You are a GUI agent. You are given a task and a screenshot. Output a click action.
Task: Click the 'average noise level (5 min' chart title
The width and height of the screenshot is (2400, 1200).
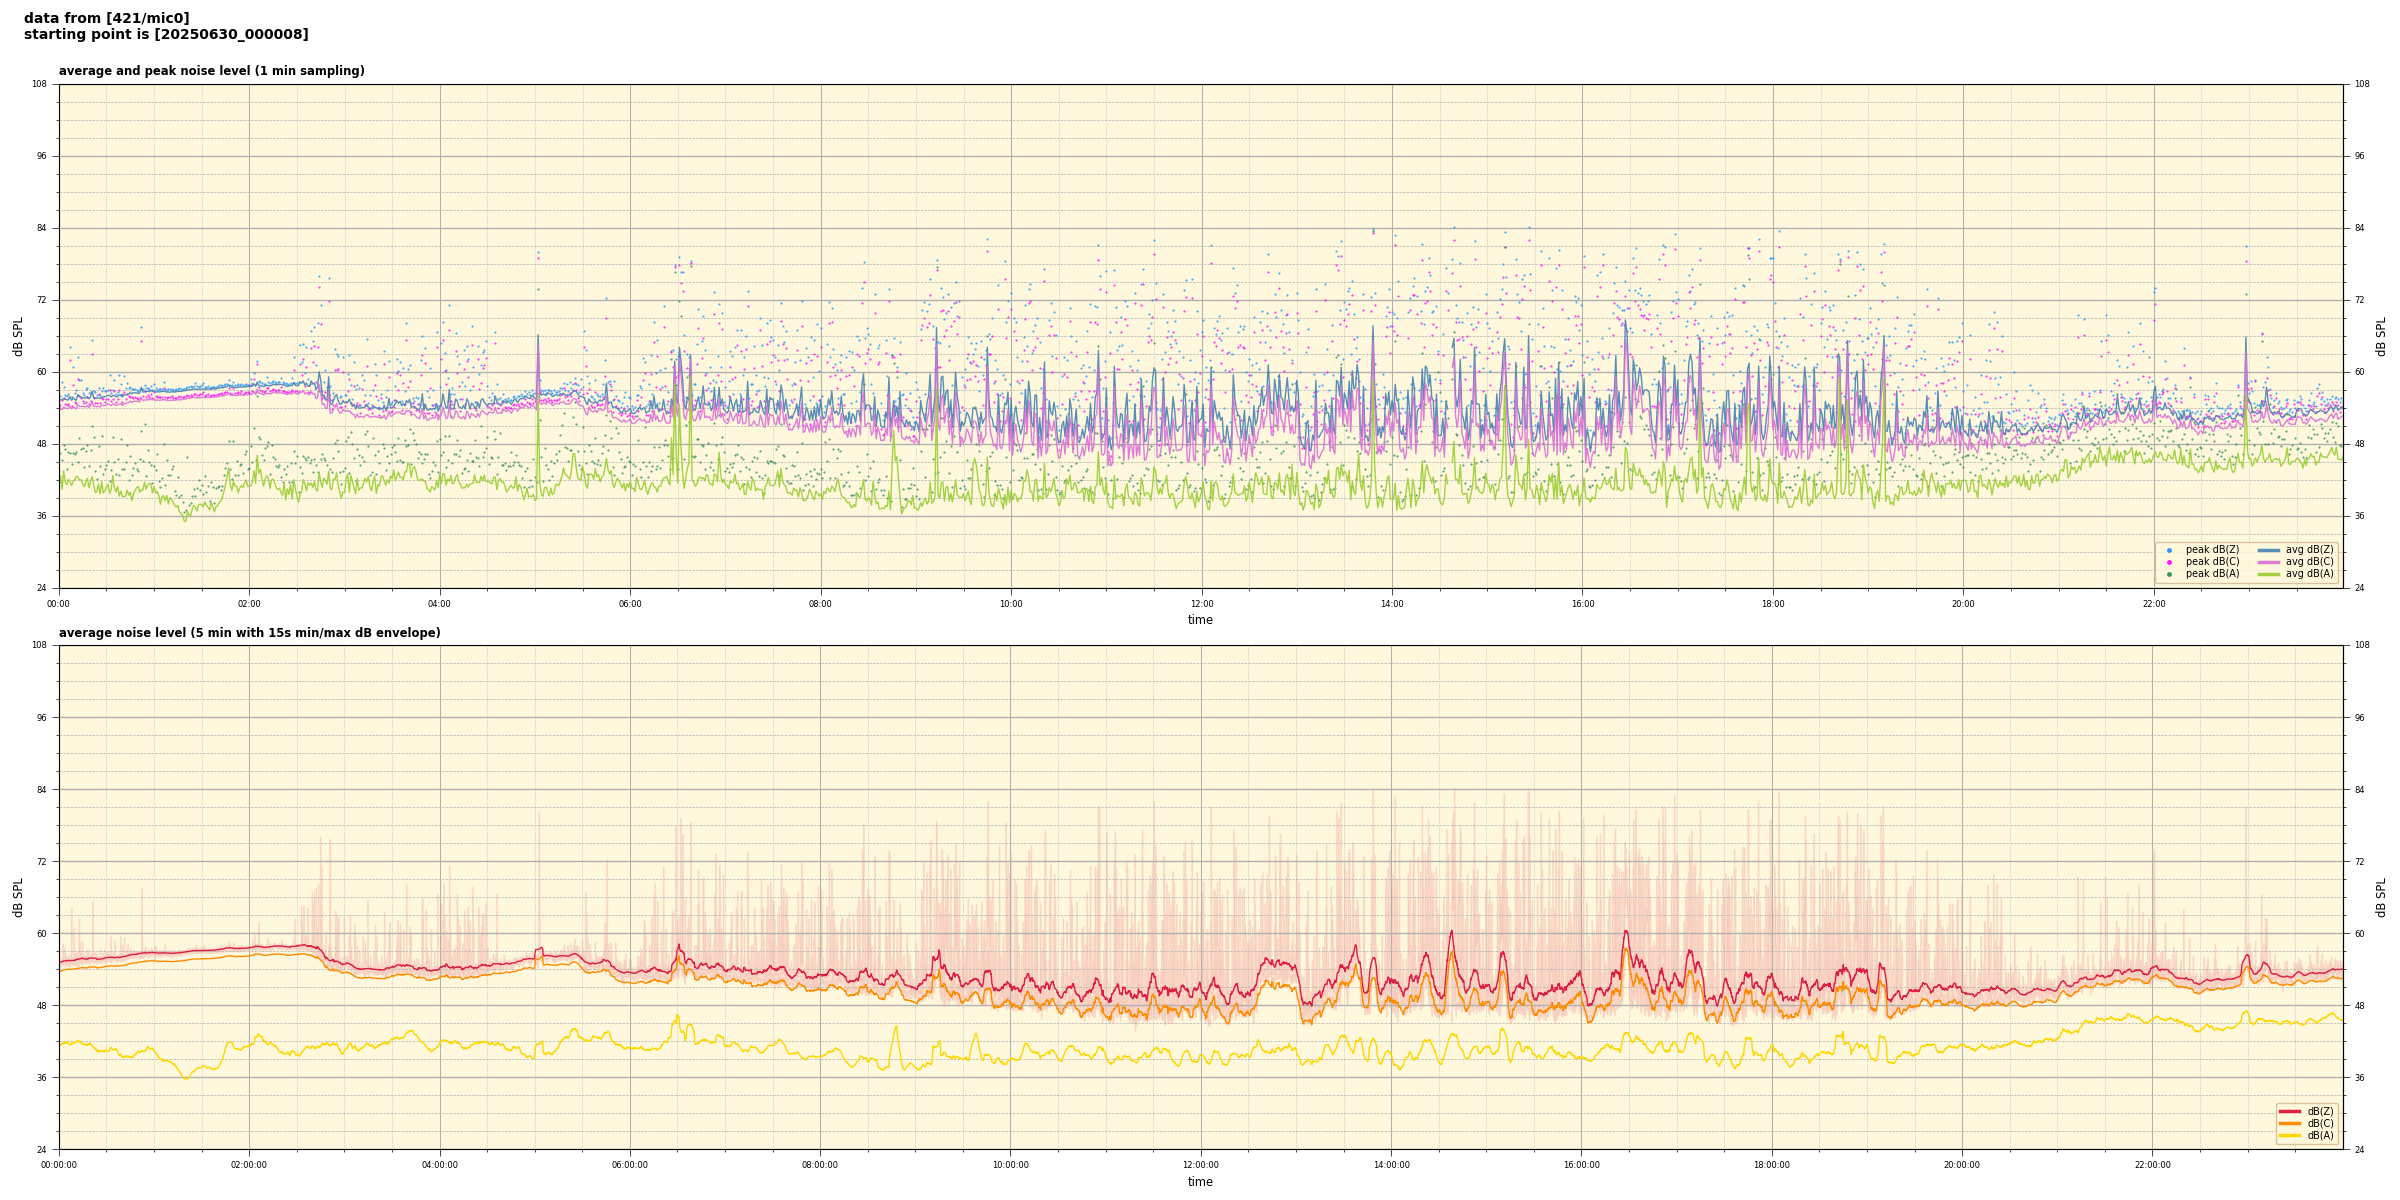click(249, 633)
